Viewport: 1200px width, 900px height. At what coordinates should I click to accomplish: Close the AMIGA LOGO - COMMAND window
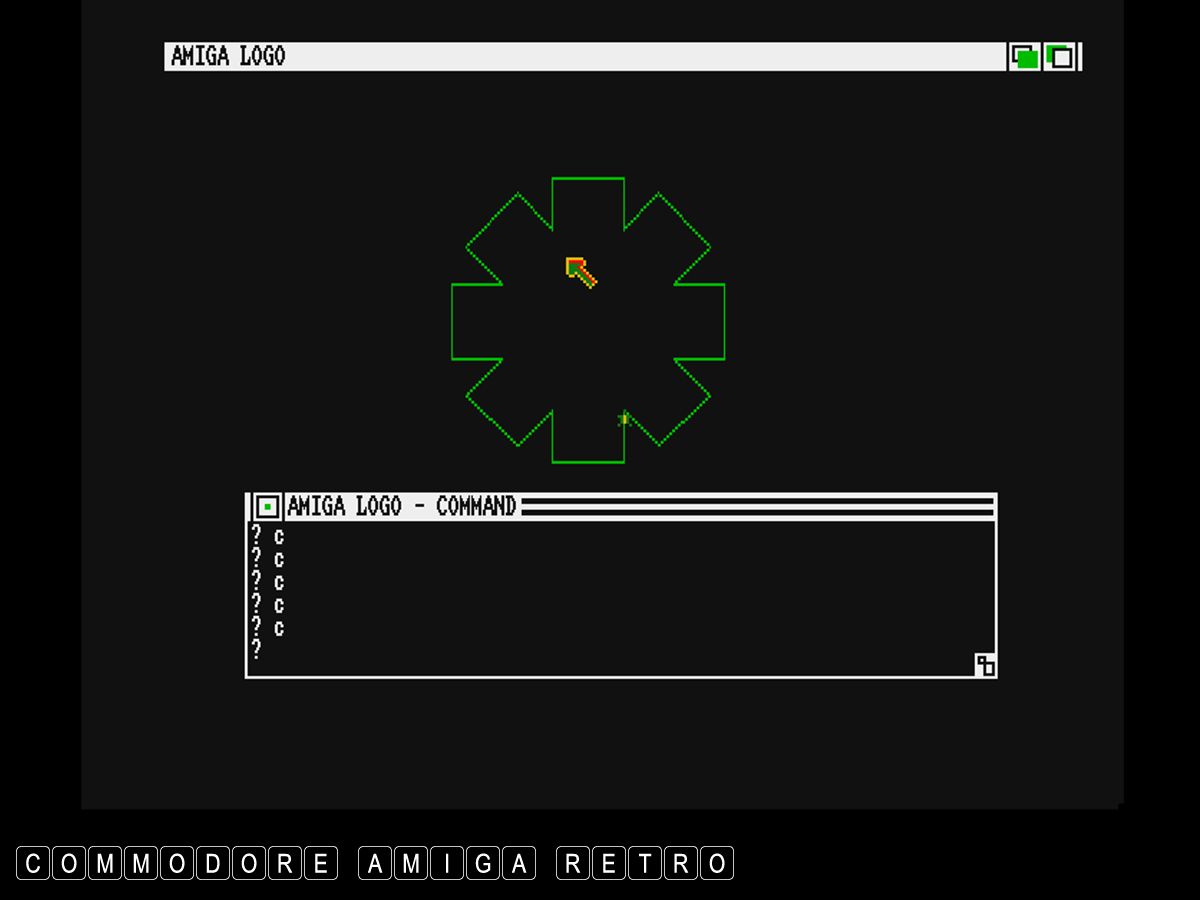point(267,507)
